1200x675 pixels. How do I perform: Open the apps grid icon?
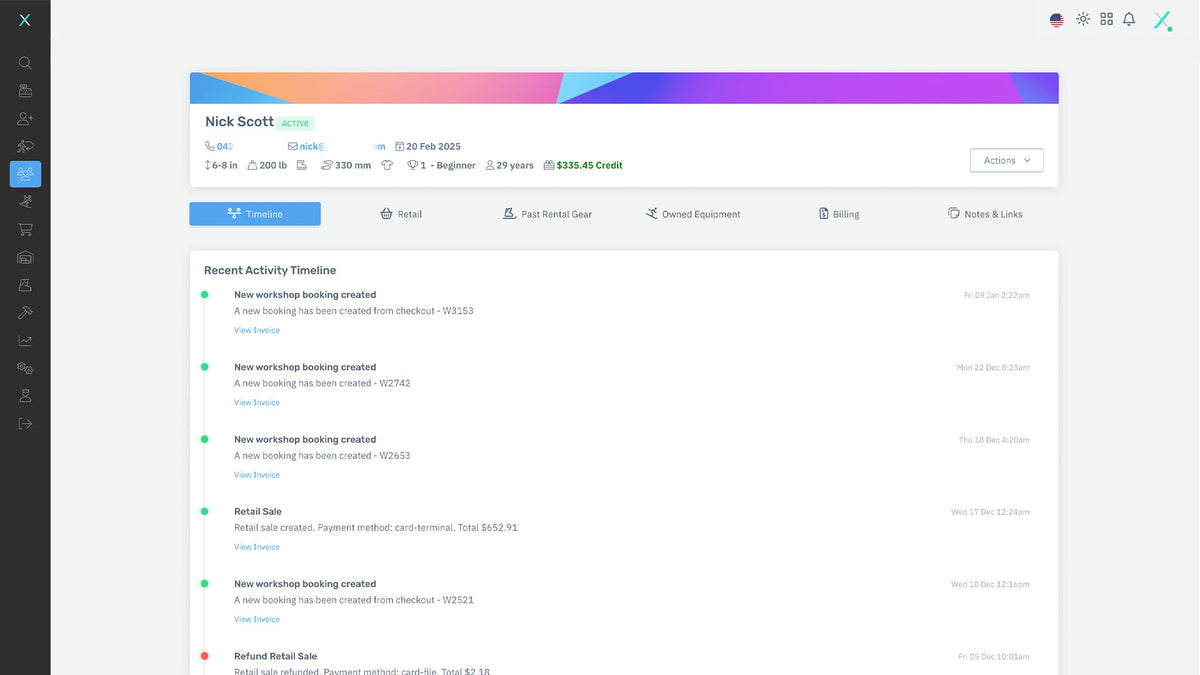1106,19
